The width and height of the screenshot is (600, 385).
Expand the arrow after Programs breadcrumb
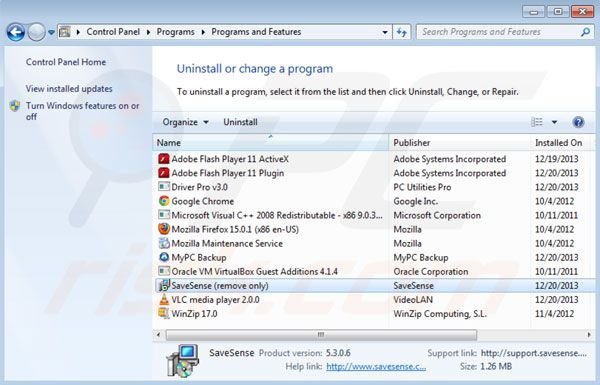coord(203,32)
